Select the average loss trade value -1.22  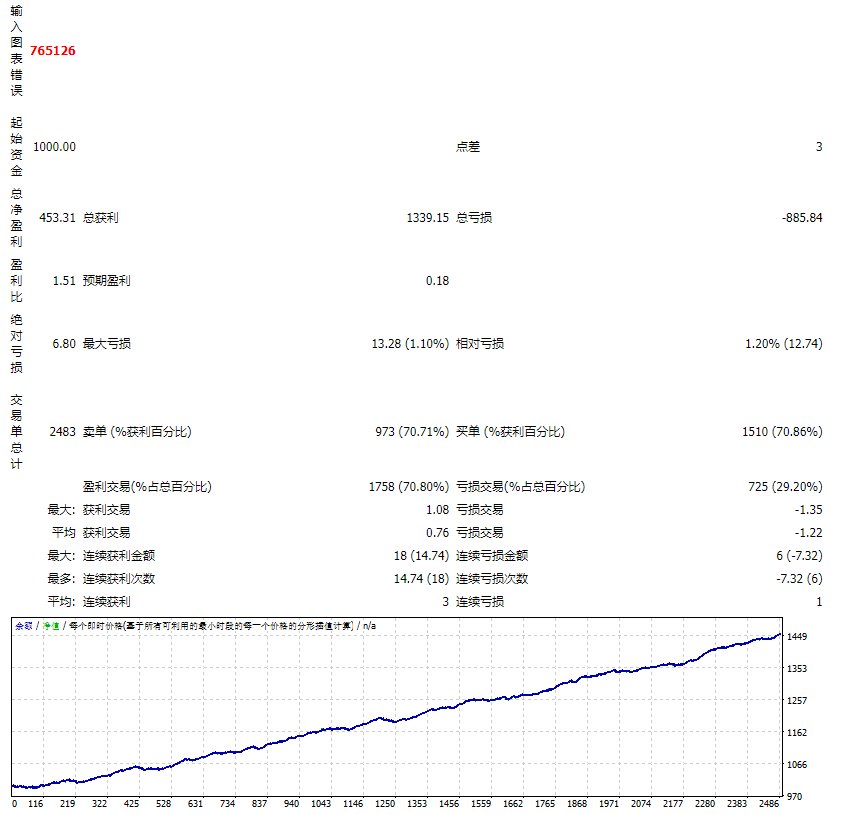pos(808,533)
